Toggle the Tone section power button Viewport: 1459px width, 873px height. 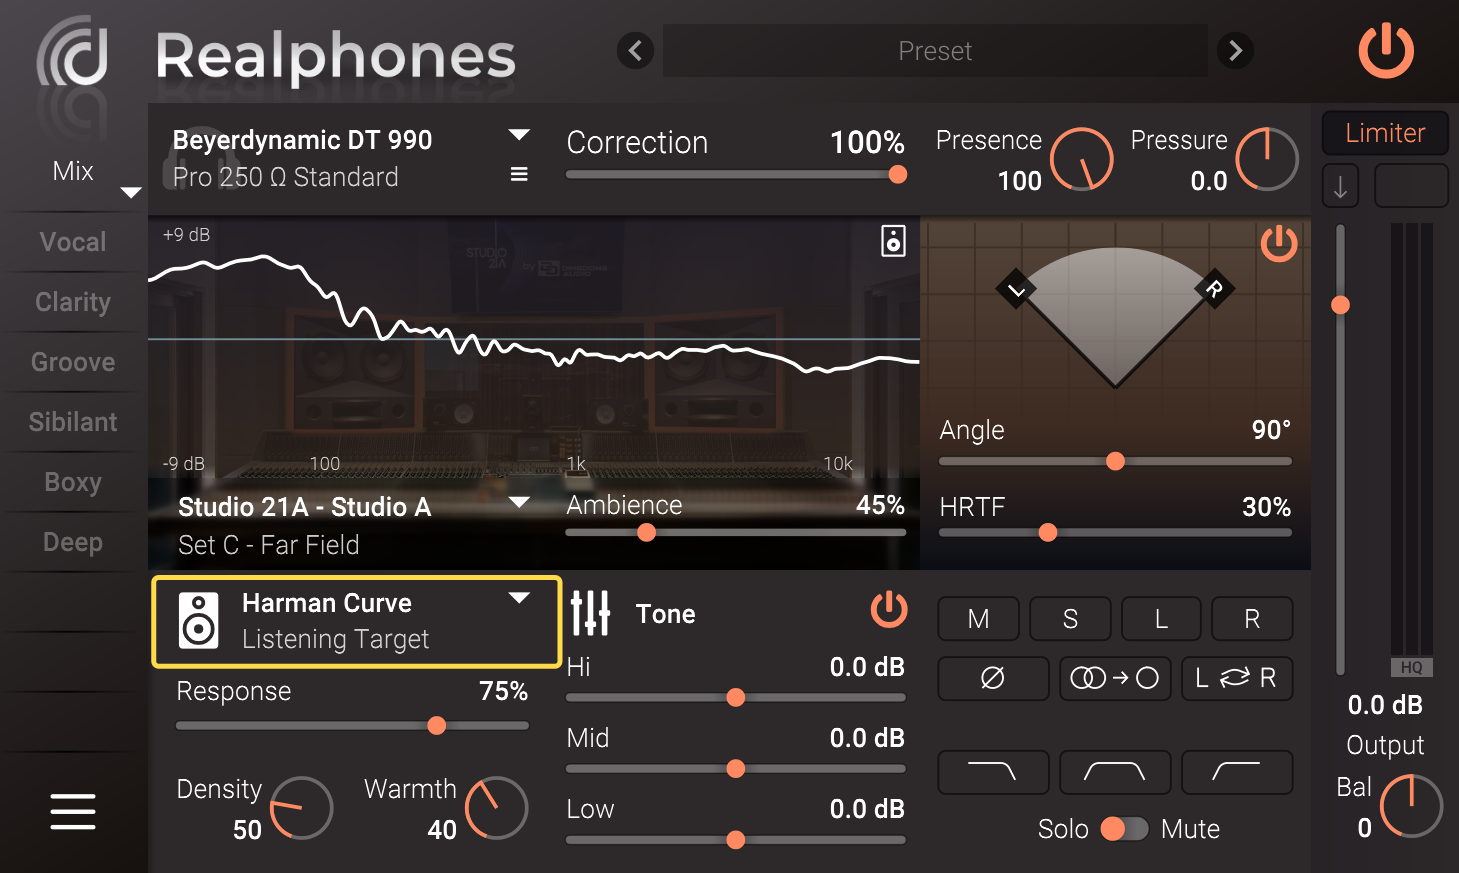(x=888, y=610)
